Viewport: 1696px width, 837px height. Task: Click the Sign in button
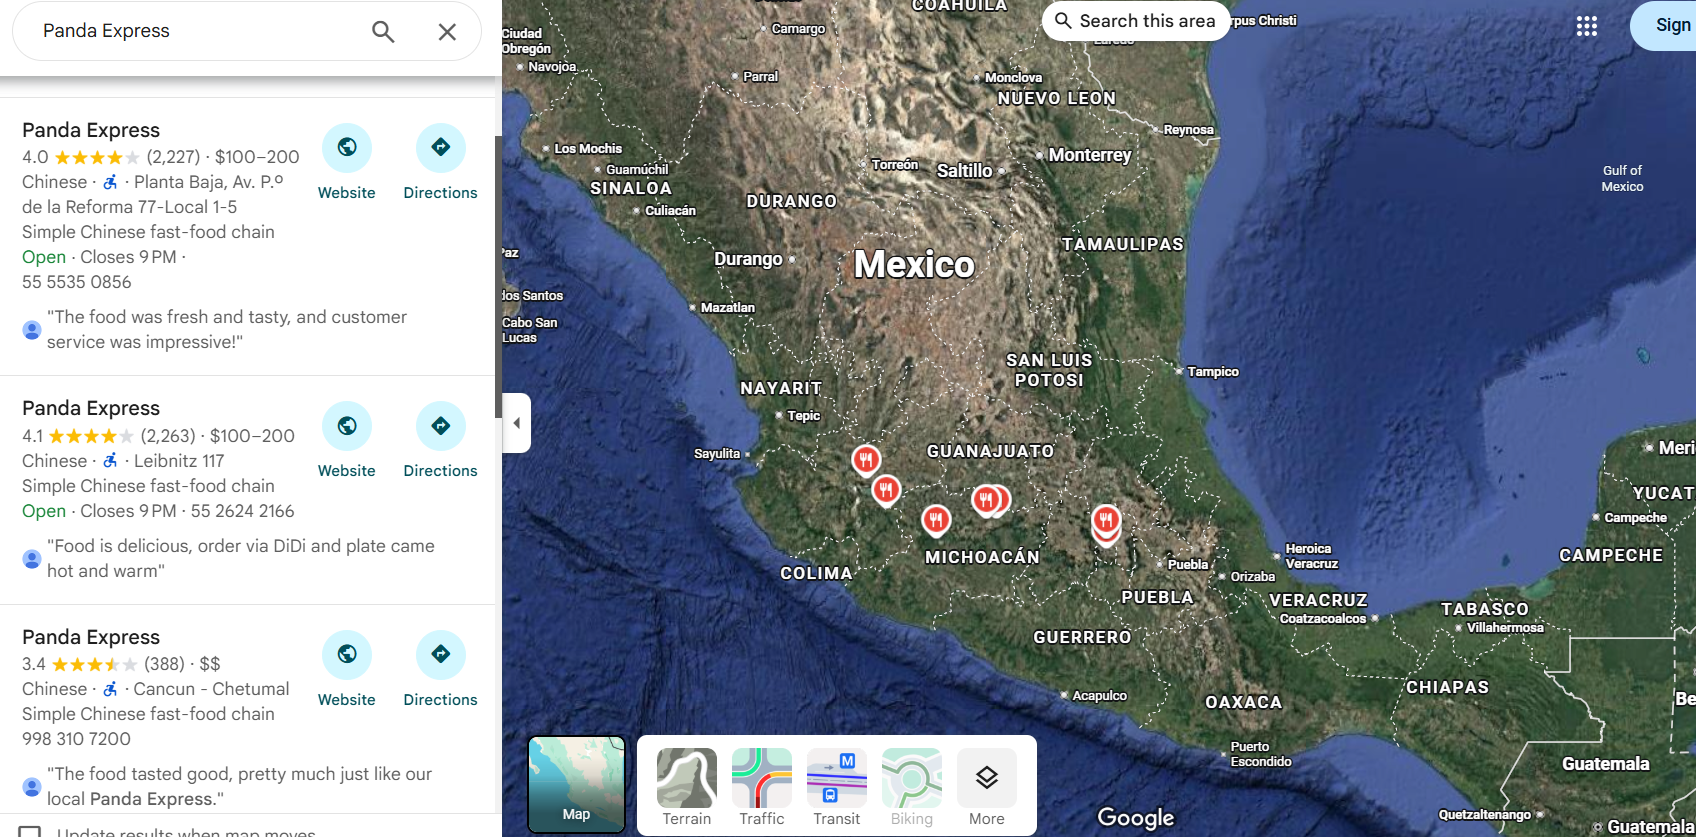1664,26
